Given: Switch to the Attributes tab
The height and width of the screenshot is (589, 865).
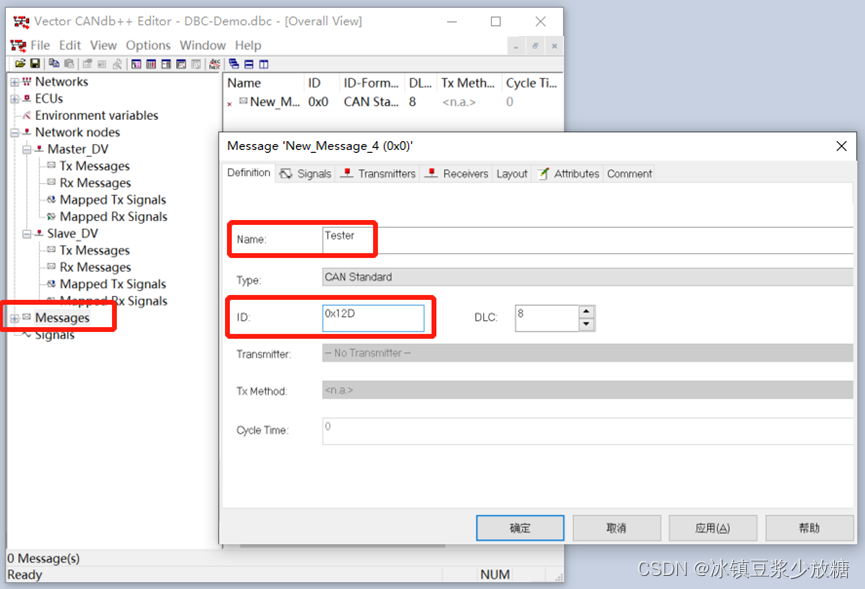Looking at the screenshot, I should [569, 174].
